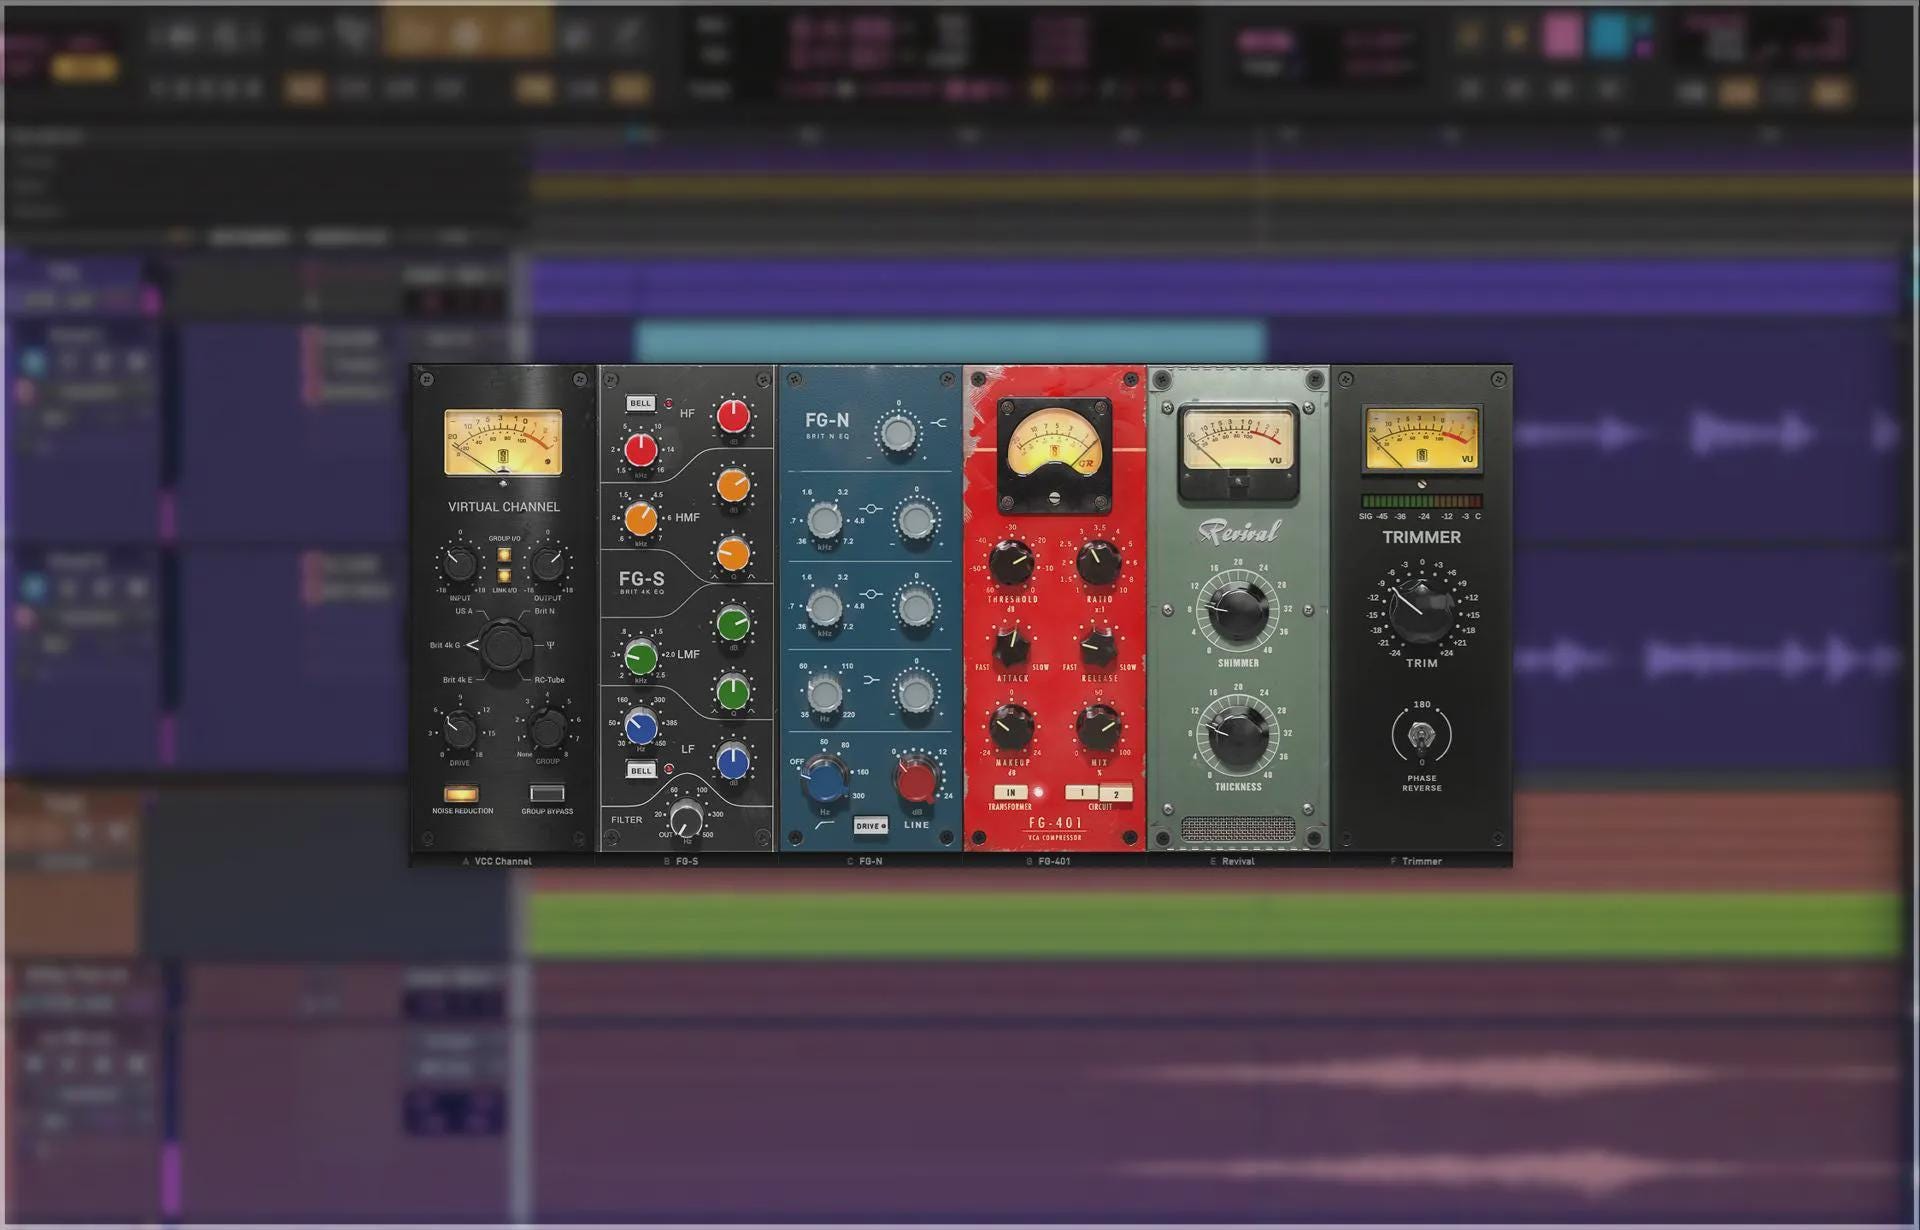The height and width of the screenshot is (1230, 1920).
Task: Click the Virtual Channel Drive knob
Action: 459,729
